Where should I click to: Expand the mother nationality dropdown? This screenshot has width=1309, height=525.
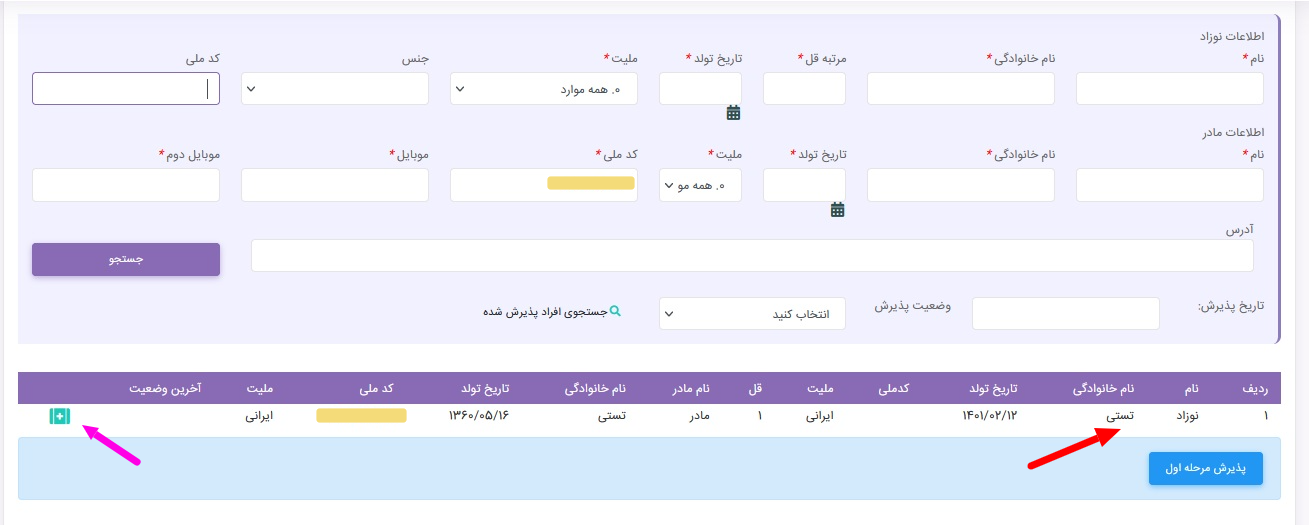pyautogui.click(x=699, y=185)
